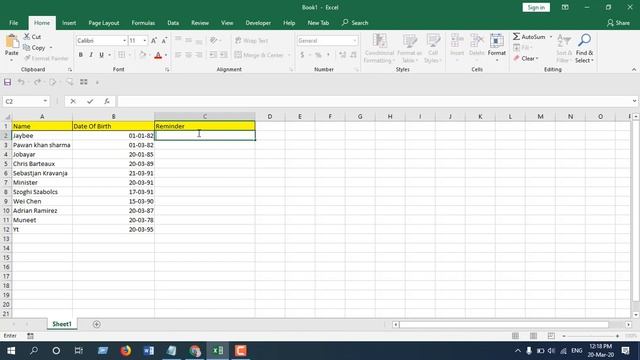
Task: Switch to Page Break Preview icon
Action: (551, 336)
